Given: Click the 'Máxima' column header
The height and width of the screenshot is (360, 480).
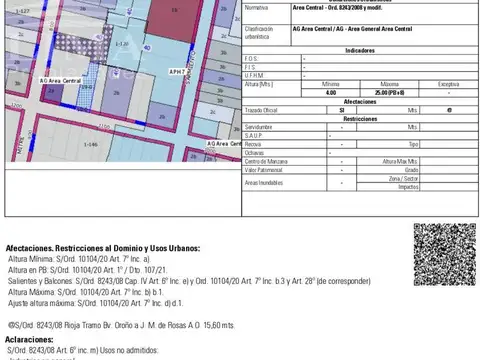Looking at the screenshot, I should coord(389,84).
